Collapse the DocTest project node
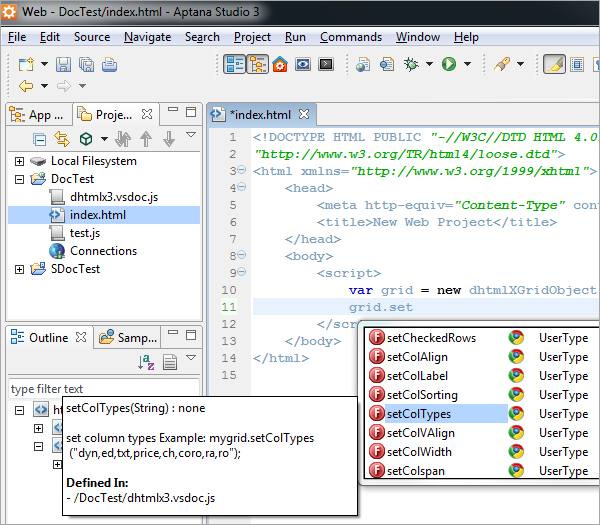 [x=19, y=179]
